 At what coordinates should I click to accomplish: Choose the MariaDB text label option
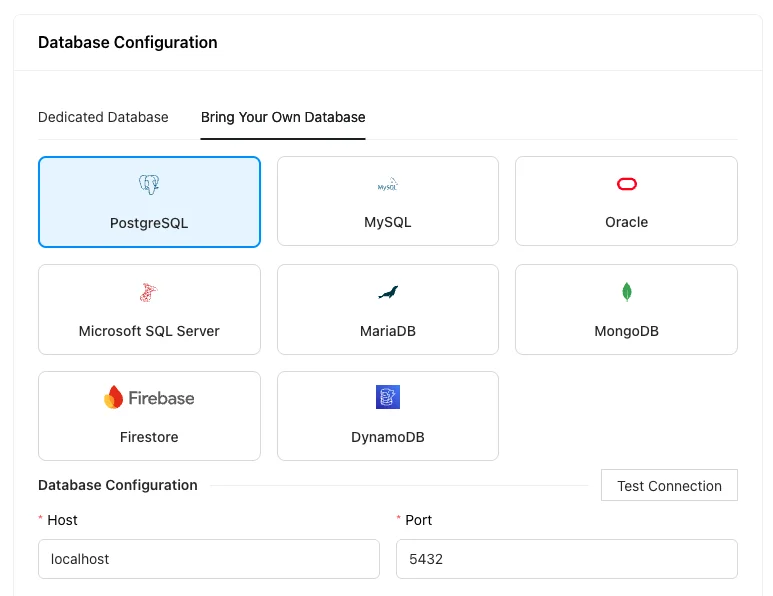pos(387,331)
